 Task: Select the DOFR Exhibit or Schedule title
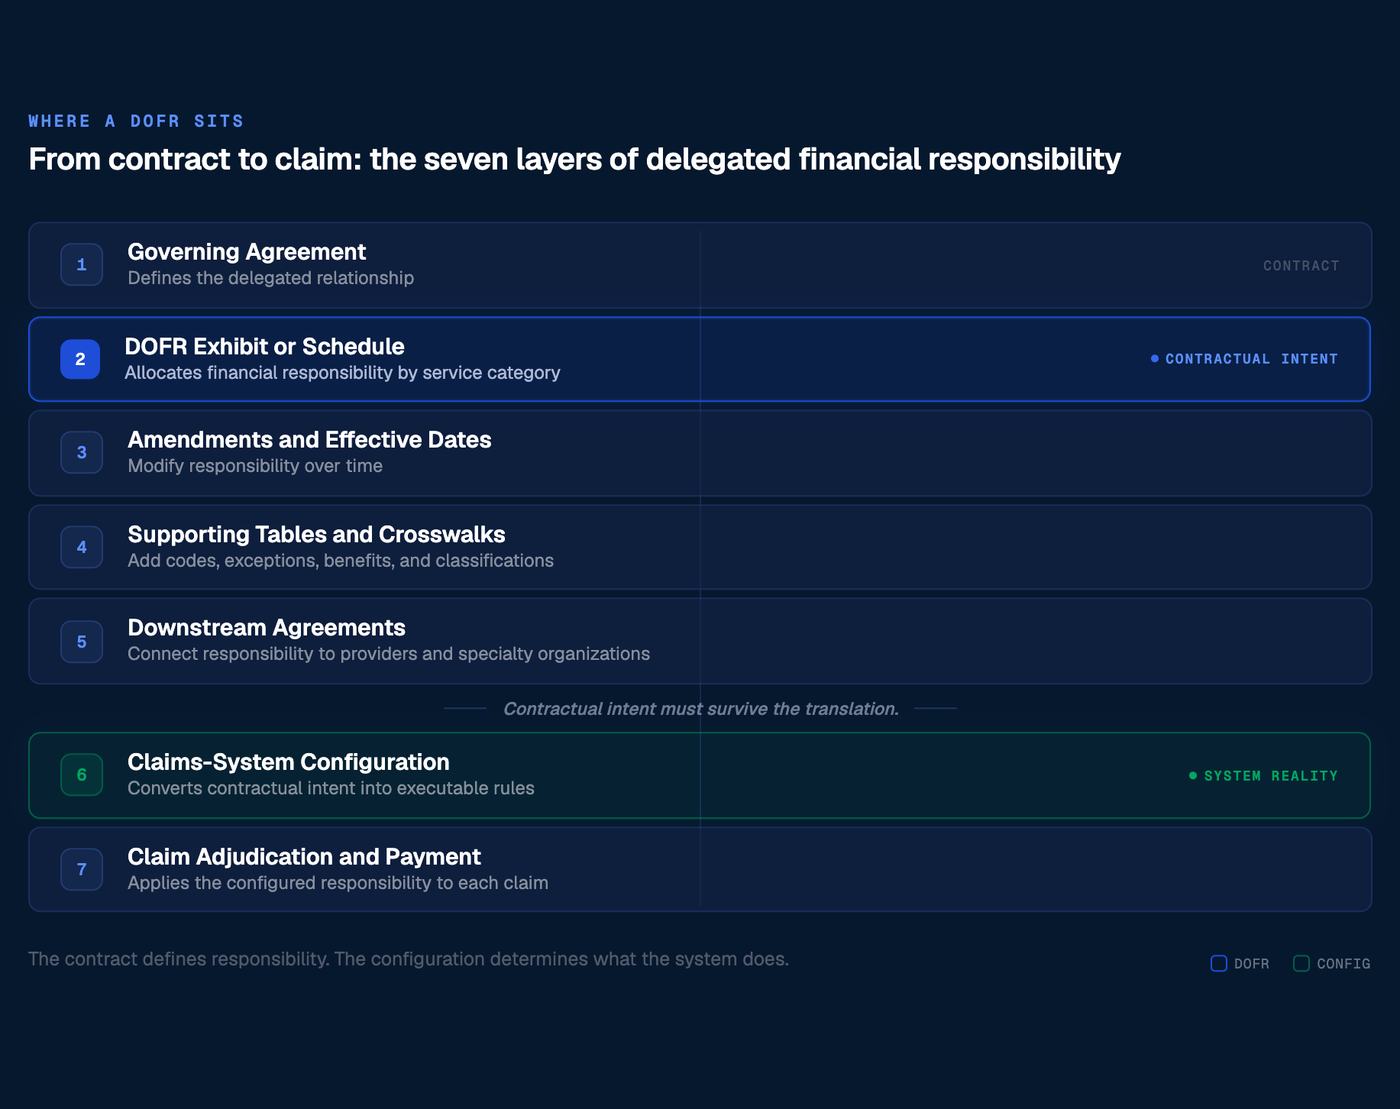pyautogui.click(x=265, y=346)
